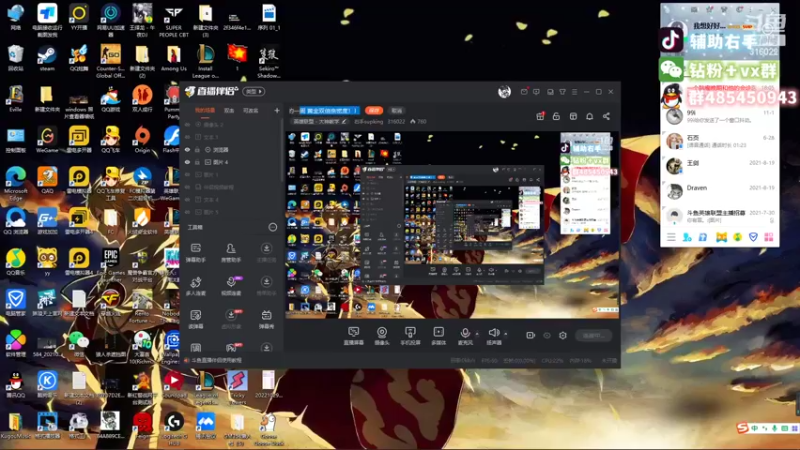Image resolution: width=800 pixels, height=450 pixels.
Task: Add 摄像头 camera source from bottom bar
Action: pyautogui.click(x=382, y=336)
